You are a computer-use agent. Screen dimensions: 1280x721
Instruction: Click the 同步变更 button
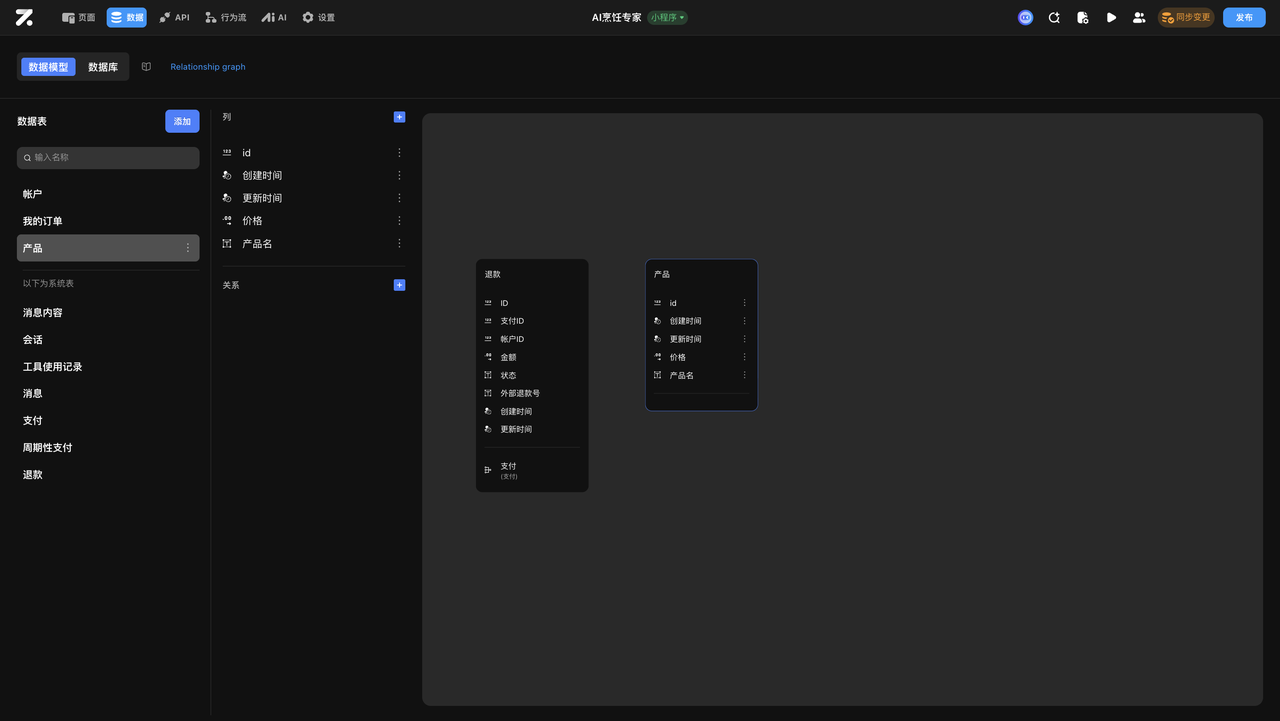pyautogui.click(x=1186, y=17)
